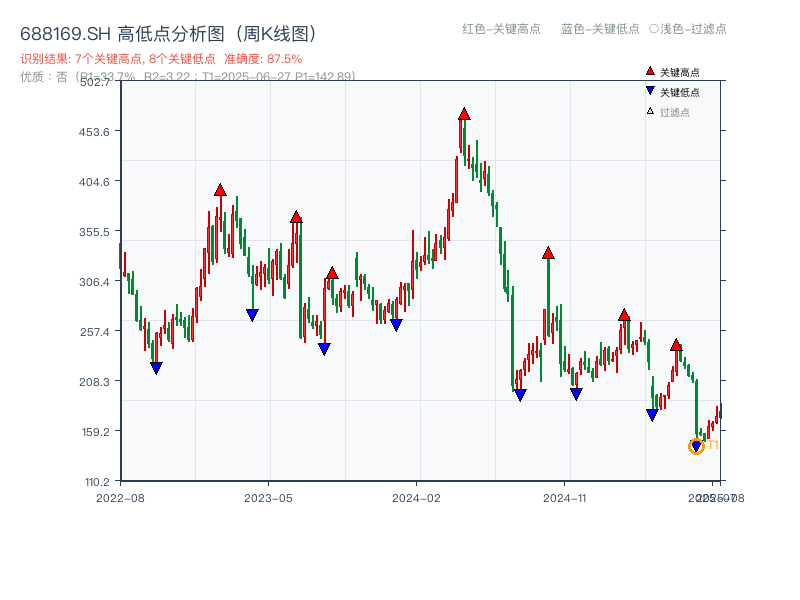Select the circled orange filter point at chart bottom
800x600 pixels.
click(697, 446)
